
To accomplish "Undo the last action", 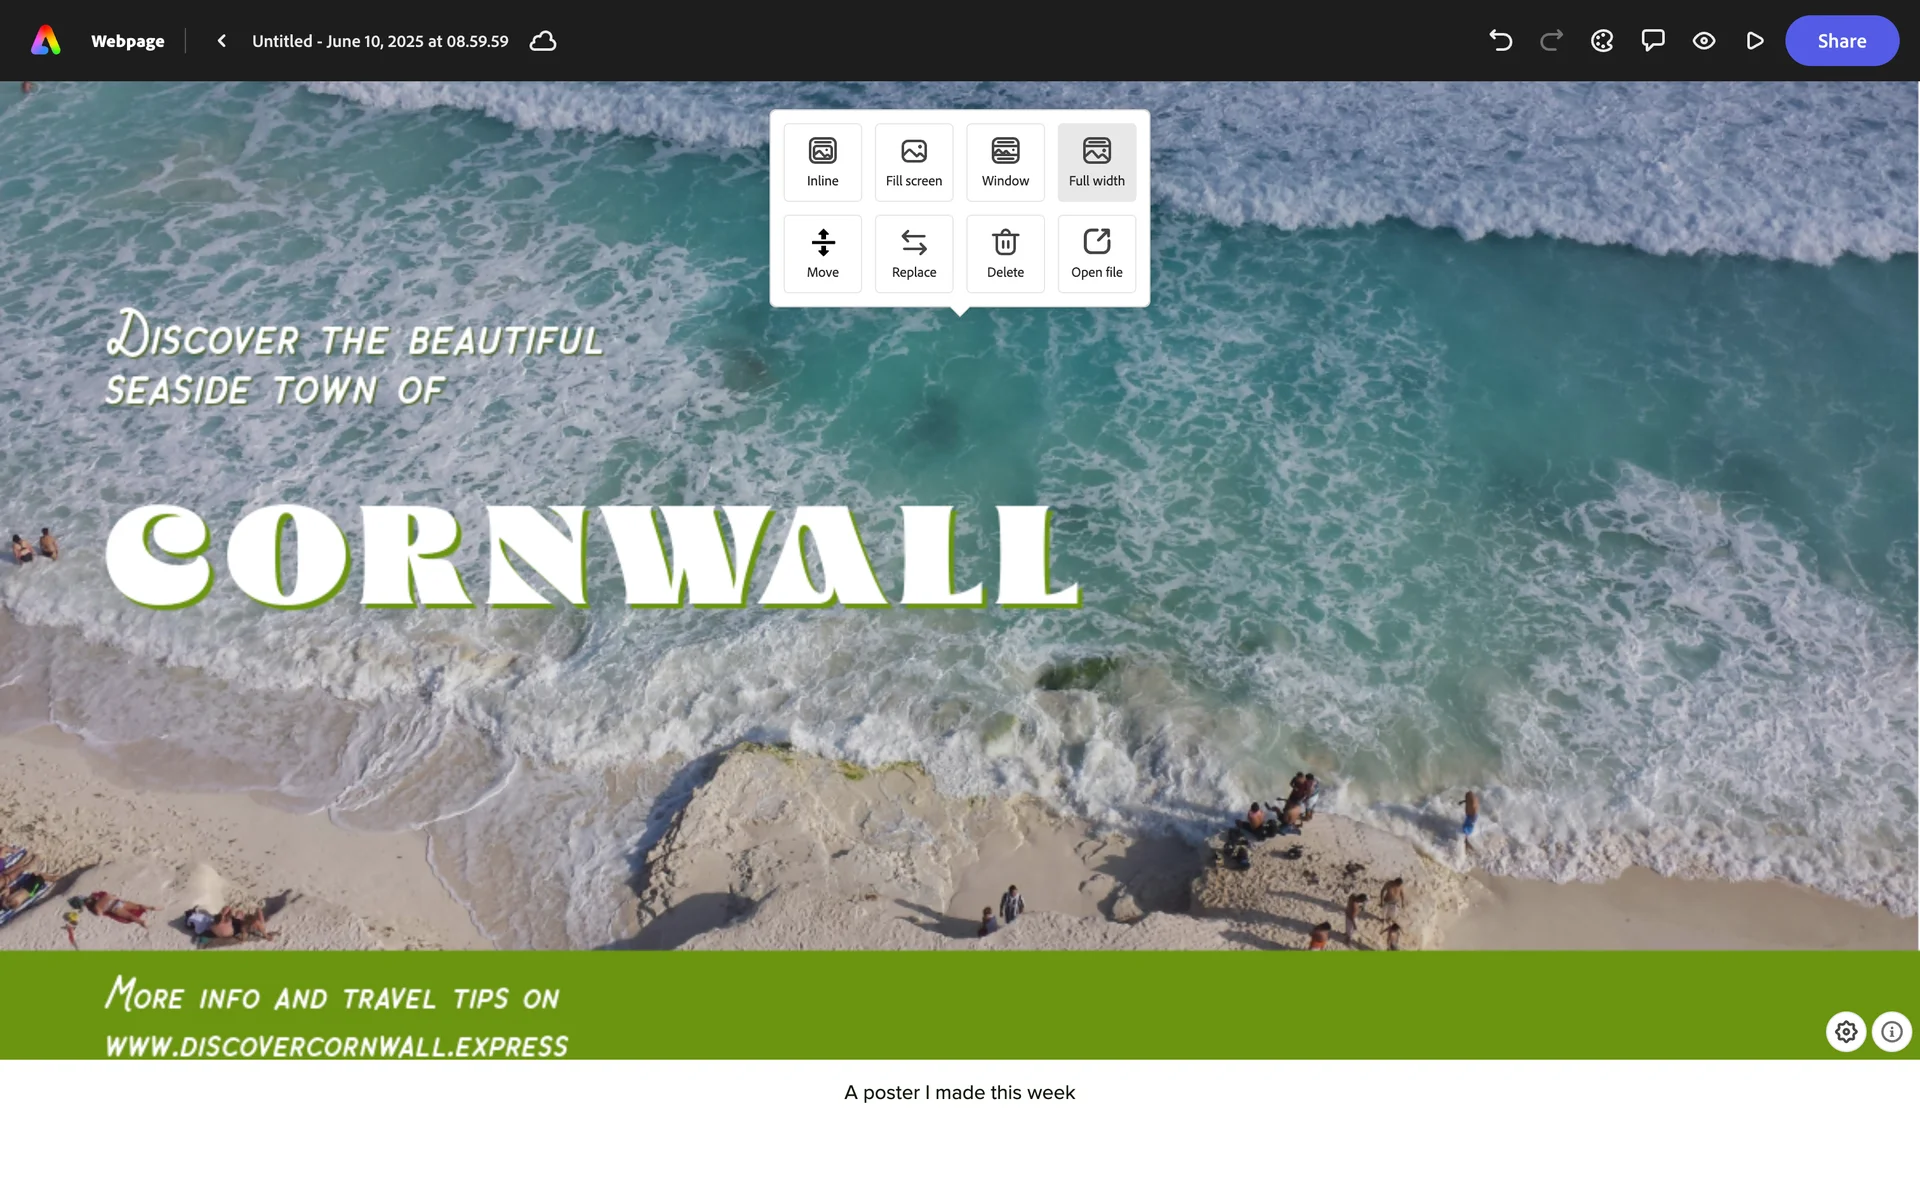I will click(x=1500, y=41).
